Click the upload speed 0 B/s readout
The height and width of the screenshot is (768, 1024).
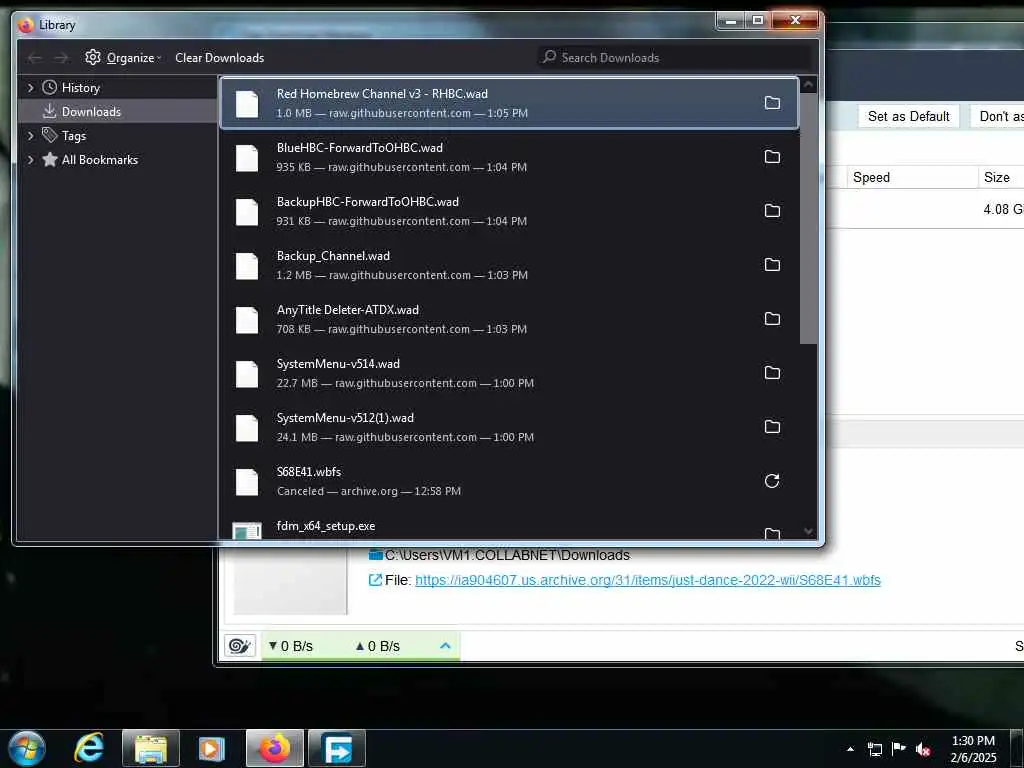377,646
